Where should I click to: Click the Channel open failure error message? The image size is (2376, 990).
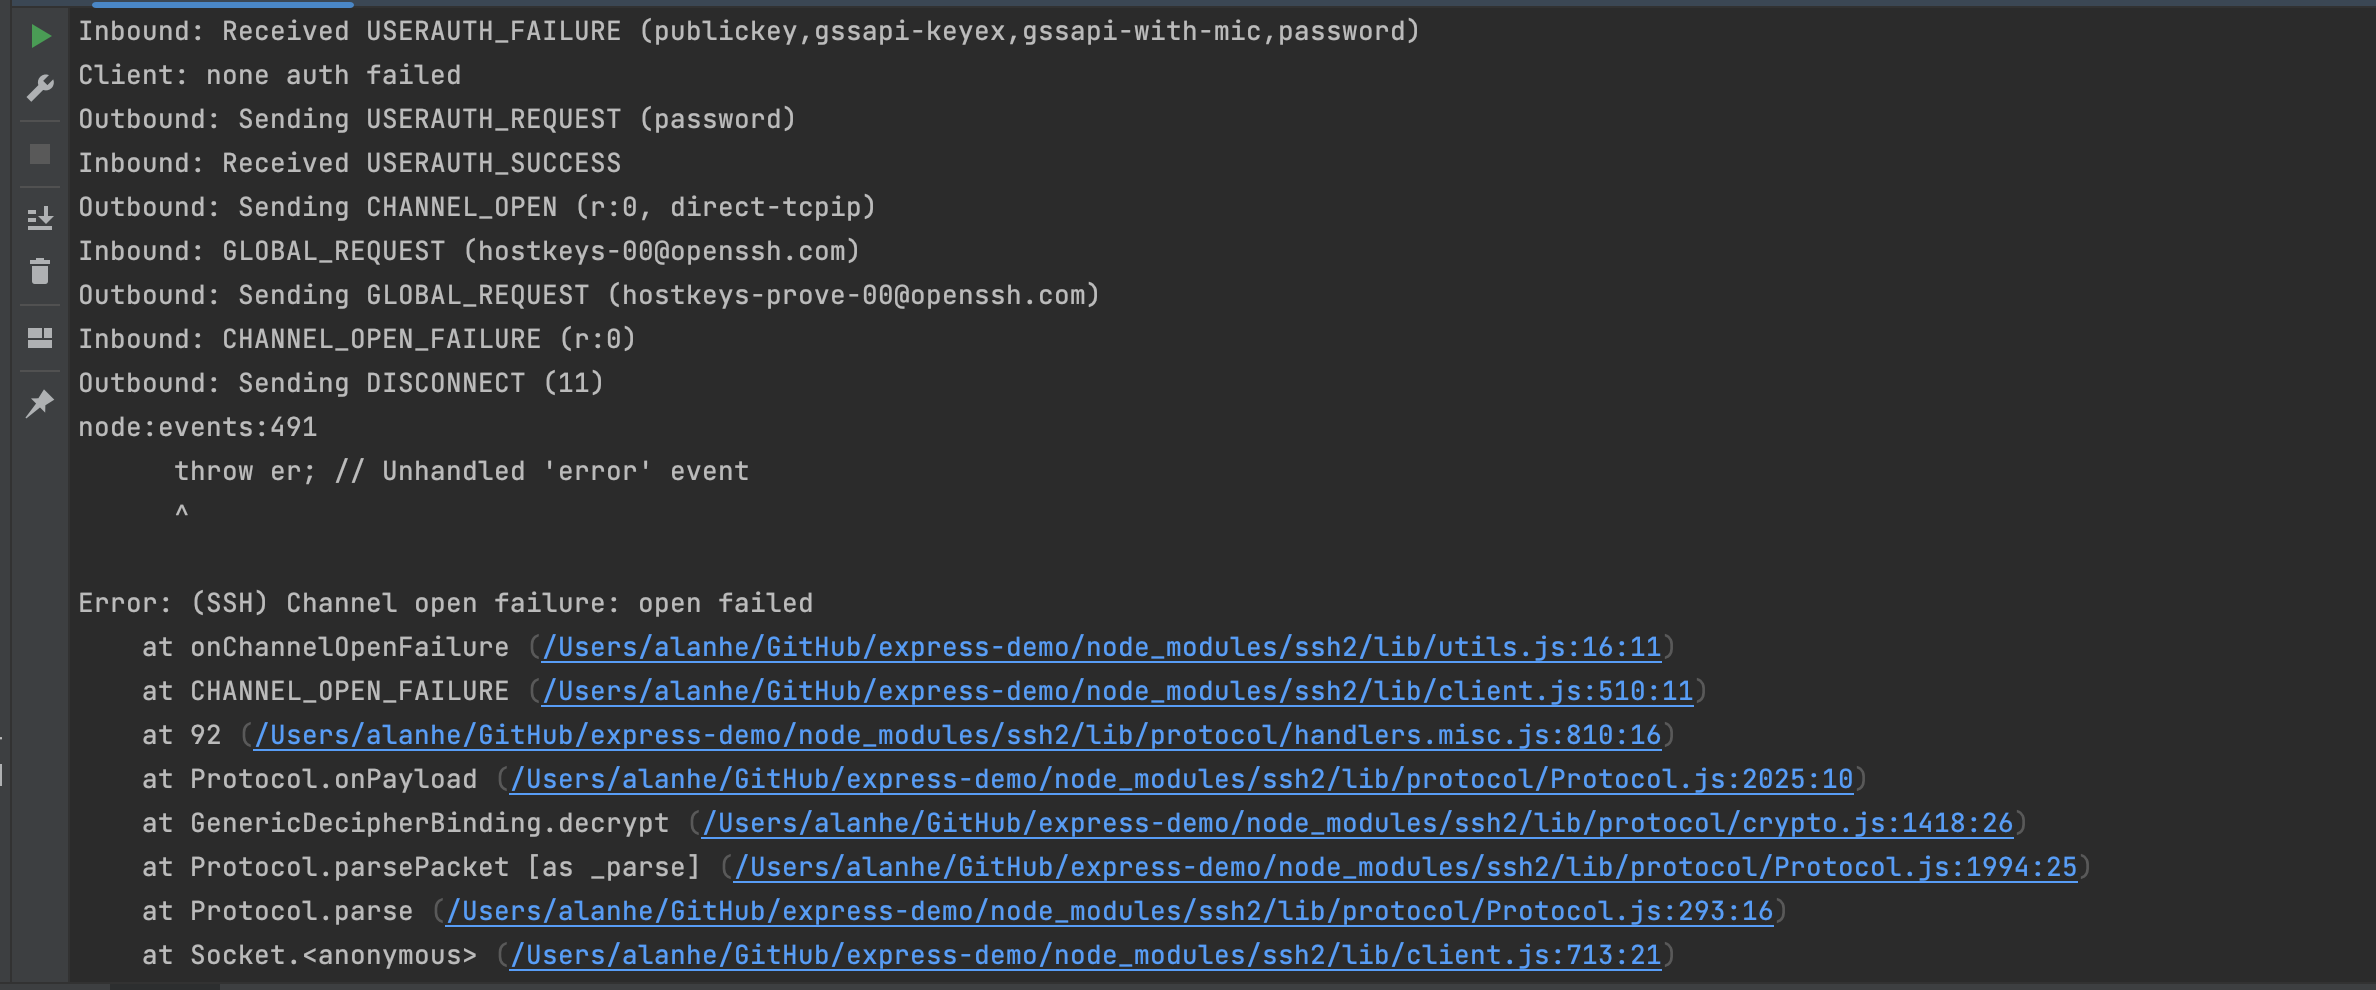(445, 602)
